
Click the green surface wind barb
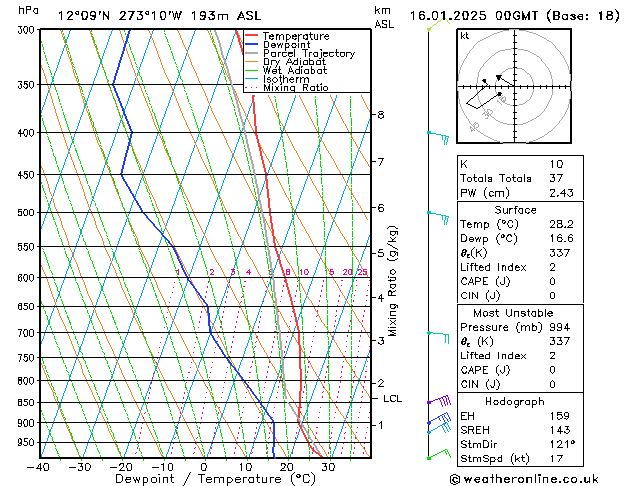click(x=439, y=454)
